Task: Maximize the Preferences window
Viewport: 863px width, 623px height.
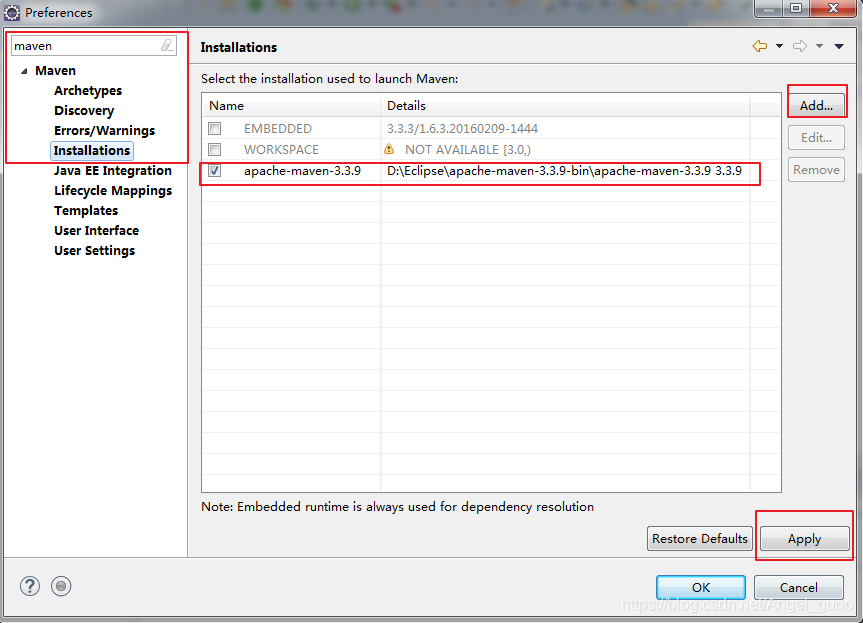Action: (x=796, y=8)
